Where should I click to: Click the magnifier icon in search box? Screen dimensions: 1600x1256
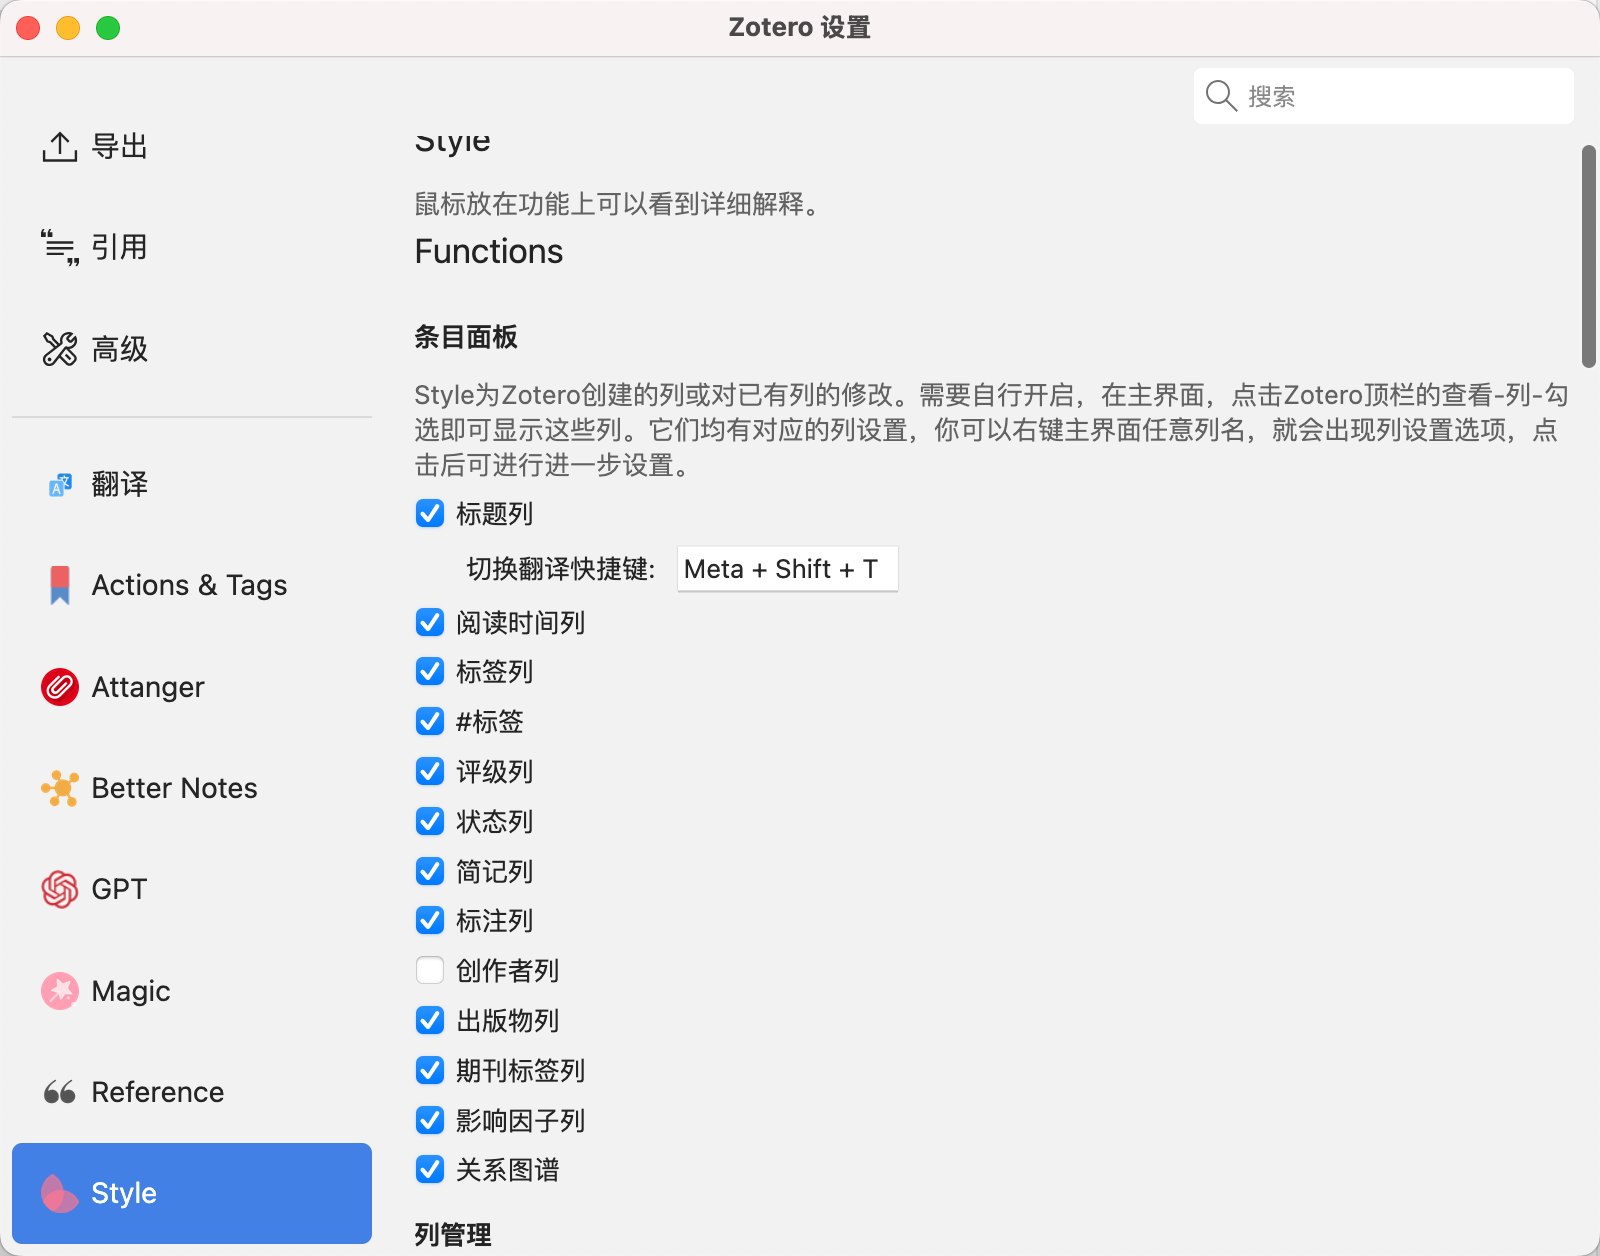(1221, 96)
